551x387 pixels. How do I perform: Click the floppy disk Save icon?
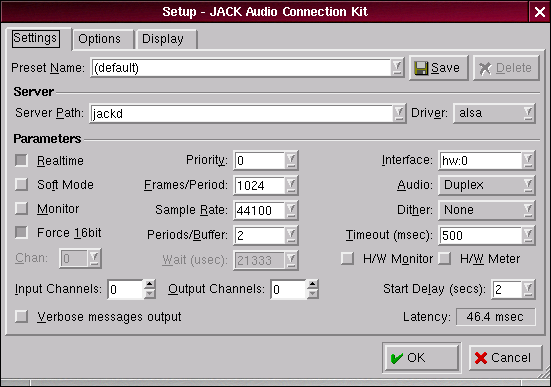tap(421, 68)
